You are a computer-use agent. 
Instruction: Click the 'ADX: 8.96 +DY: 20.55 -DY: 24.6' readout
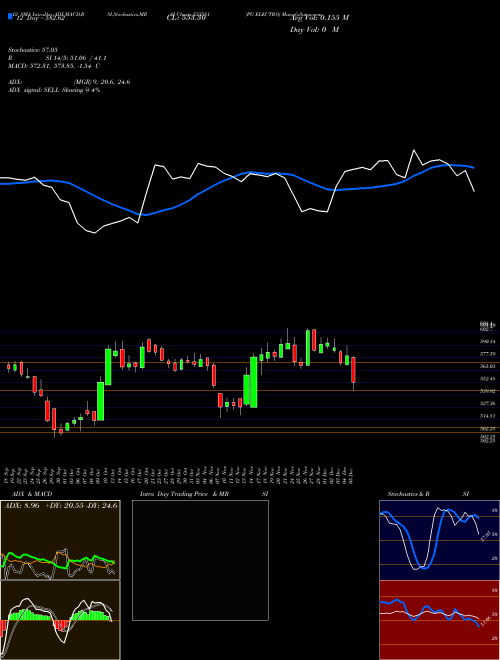(61, 505)
